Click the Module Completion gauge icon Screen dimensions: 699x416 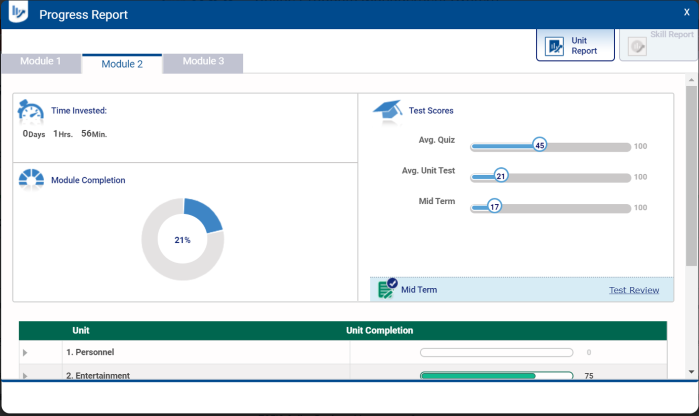pos(31,179)
